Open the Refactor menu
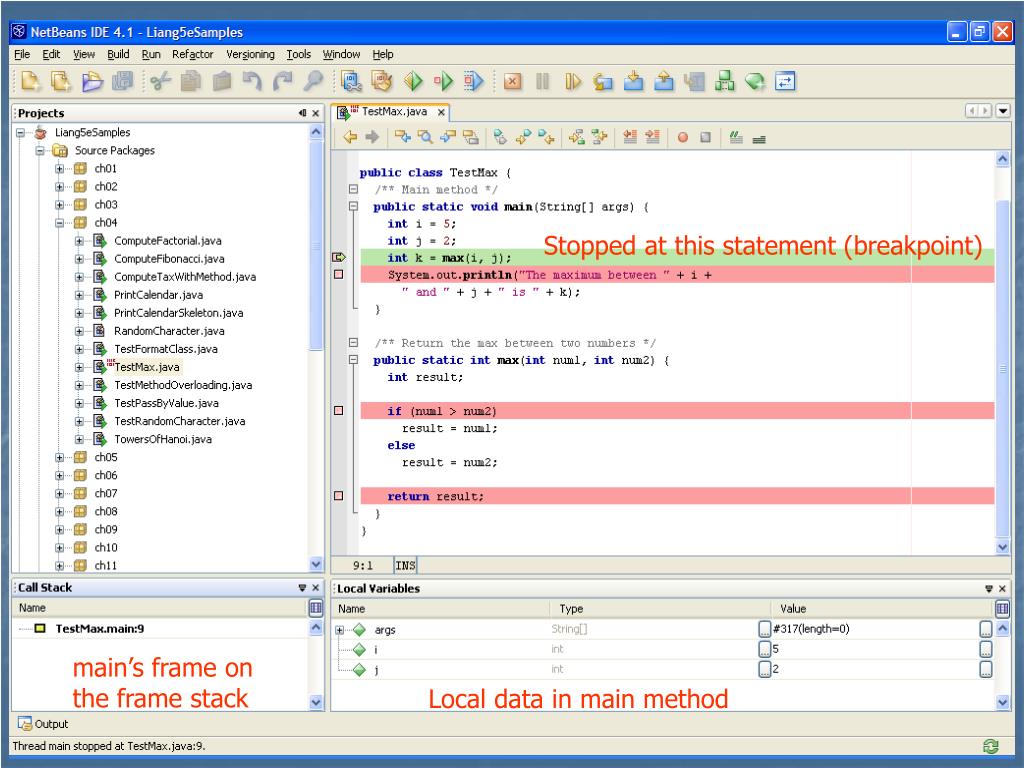Image resolution: width=1024 pixels, height=768 pixels. pyautogui.click(x=193, y=54)
